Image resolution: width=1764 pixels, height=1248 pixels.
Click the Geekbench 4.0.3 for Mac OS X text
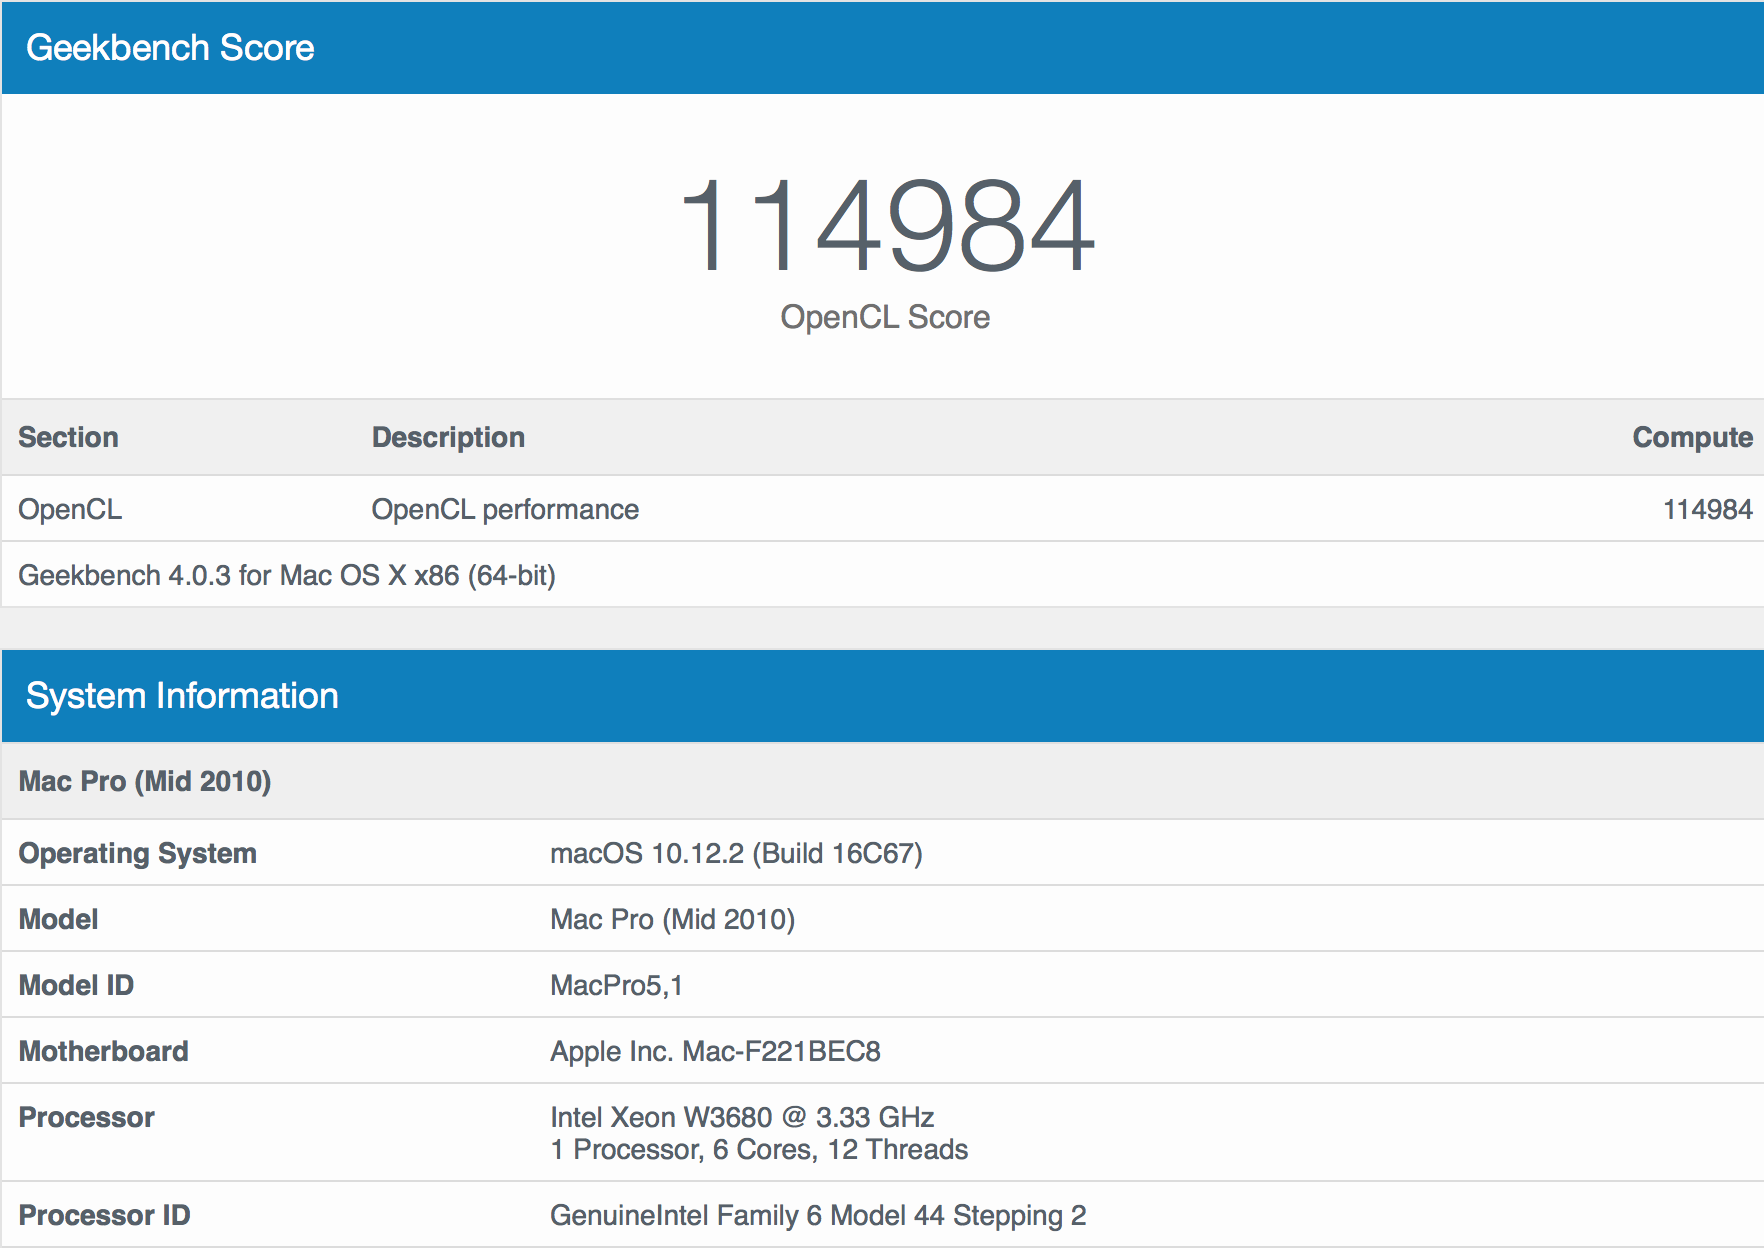click(287, 575)
